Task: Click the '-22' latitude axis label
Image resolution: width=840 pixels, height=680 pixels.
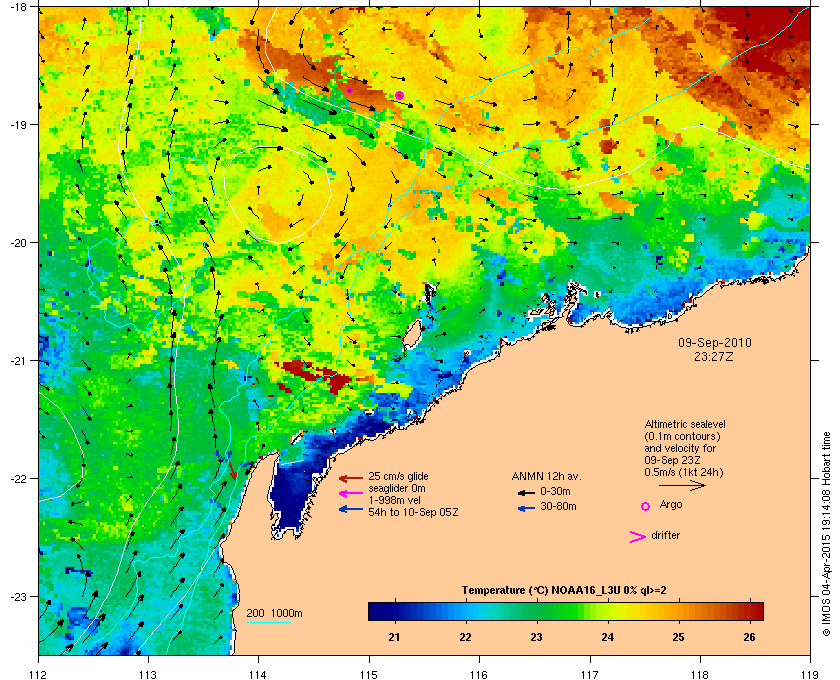Action: tap(17, 479)
